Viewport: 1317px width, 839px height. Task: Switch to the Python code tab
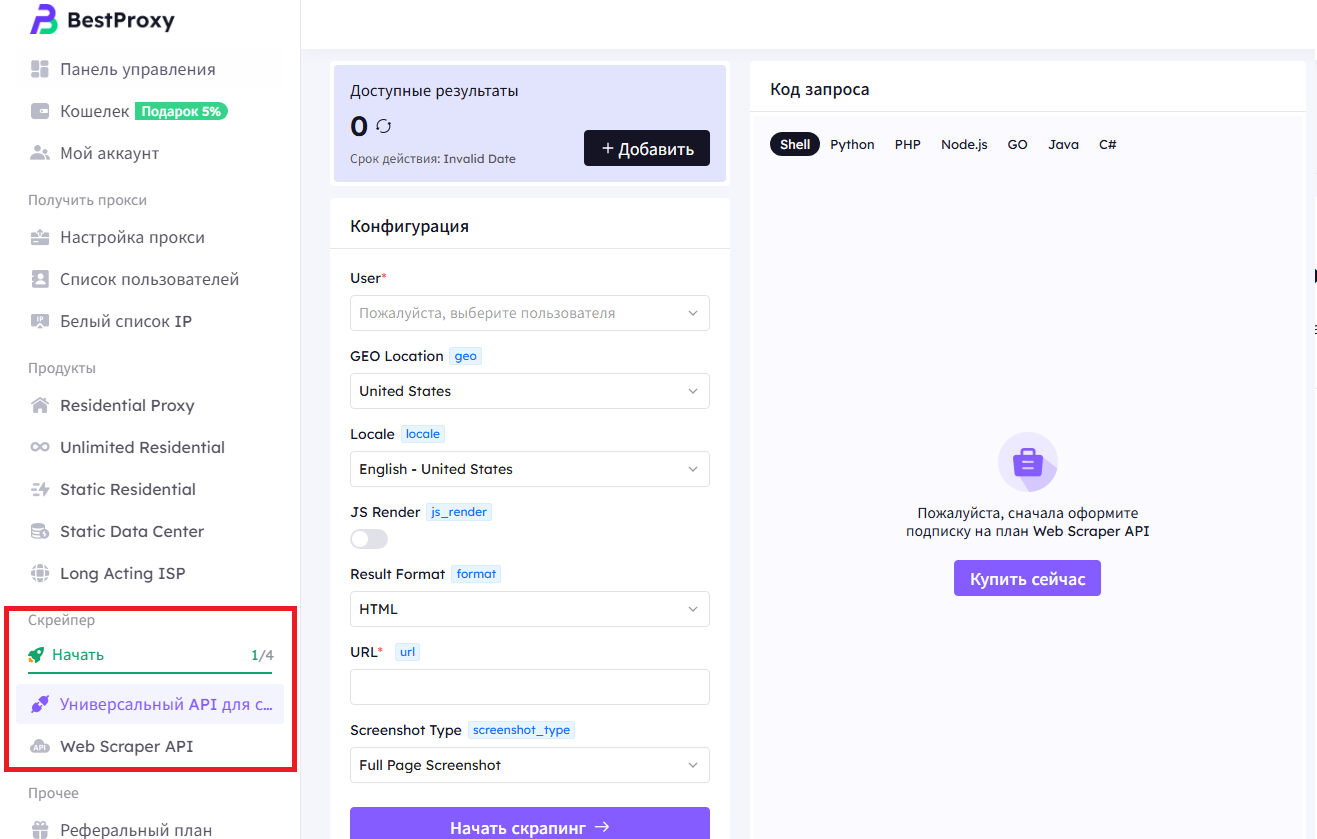[x=852, y=145]
